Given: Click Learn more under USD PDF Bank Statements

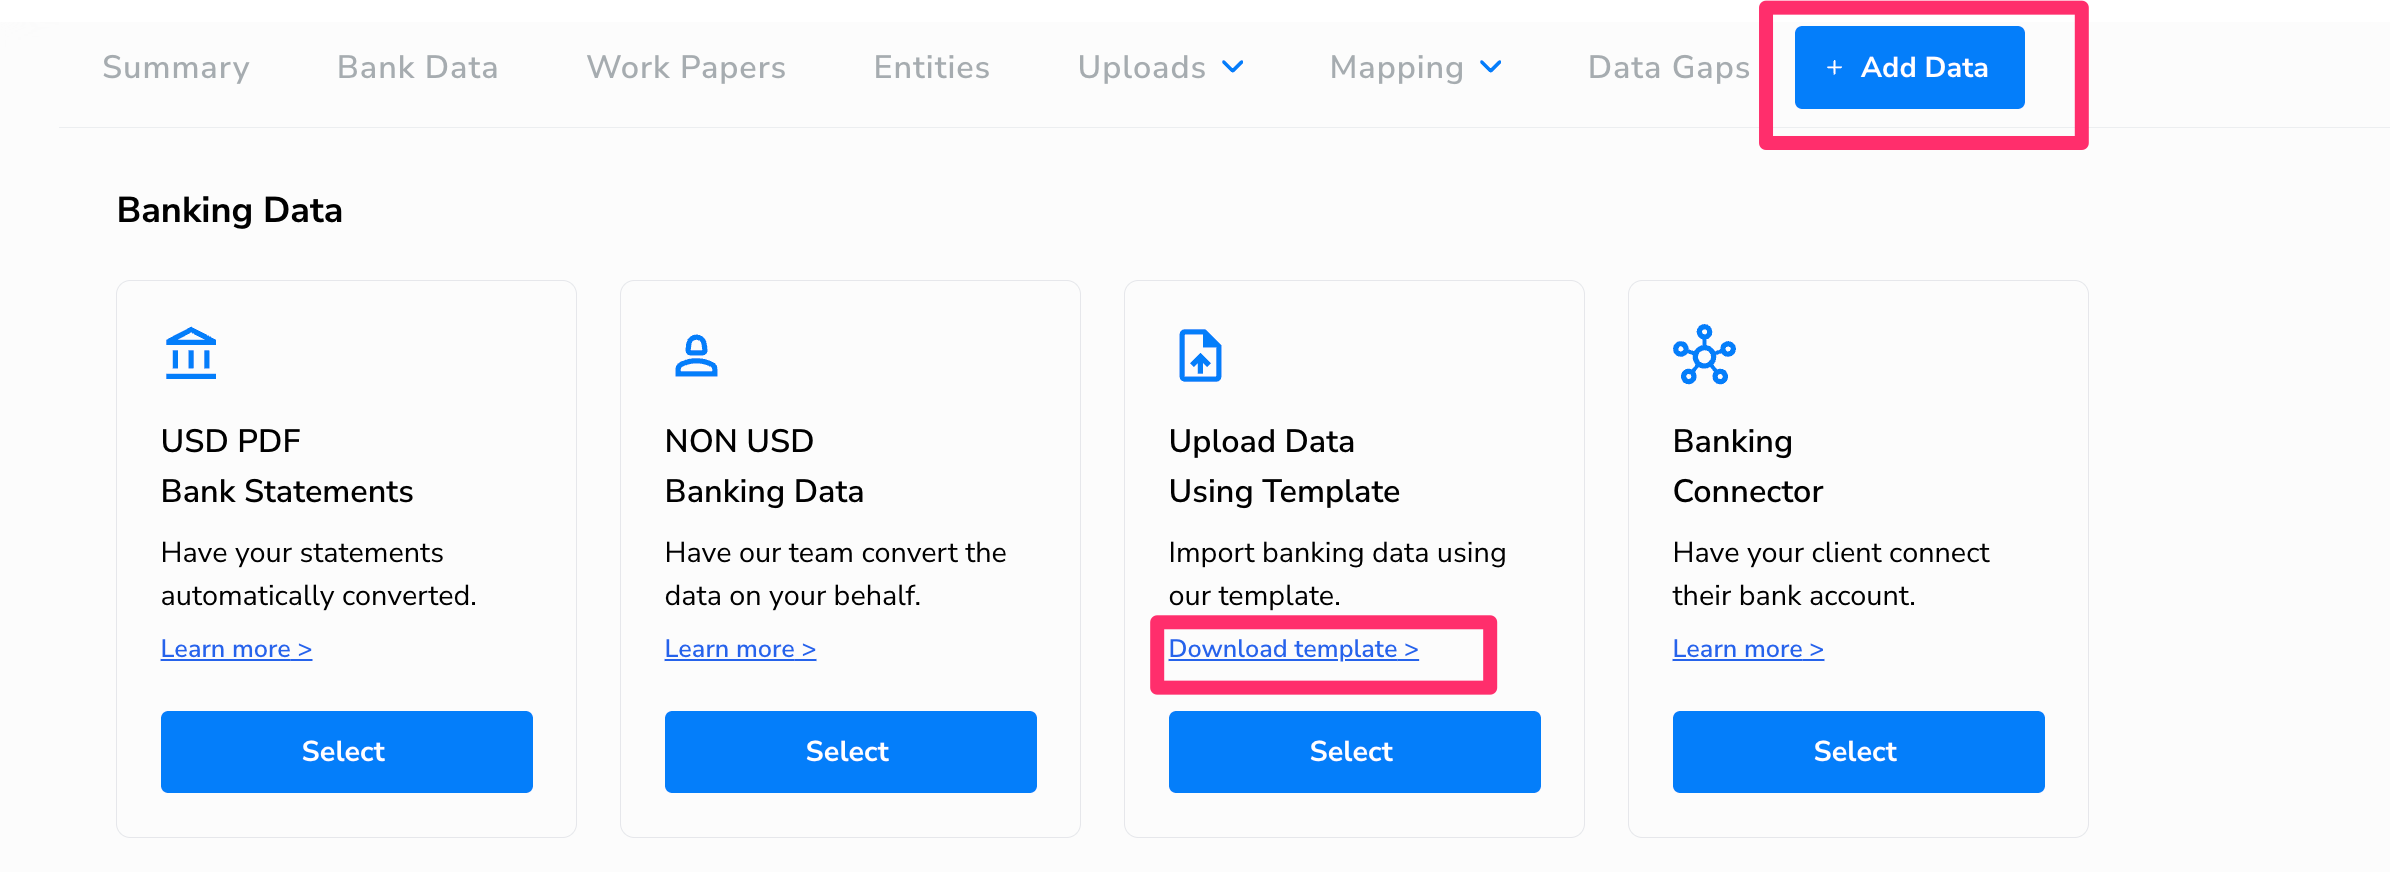Looking at the screenshot, I should tap(236, 648).
